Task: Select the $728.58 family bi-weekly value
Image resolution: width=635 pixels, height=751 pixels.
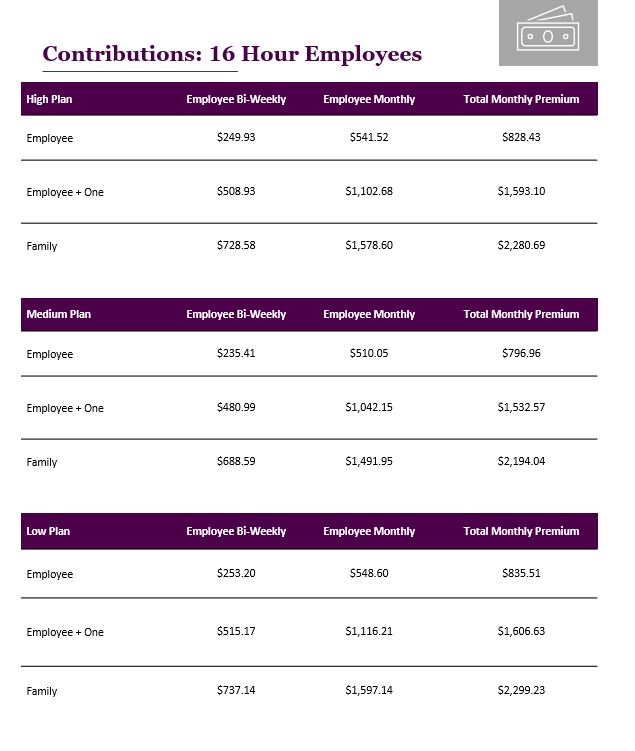Action: tap(236, 245)
